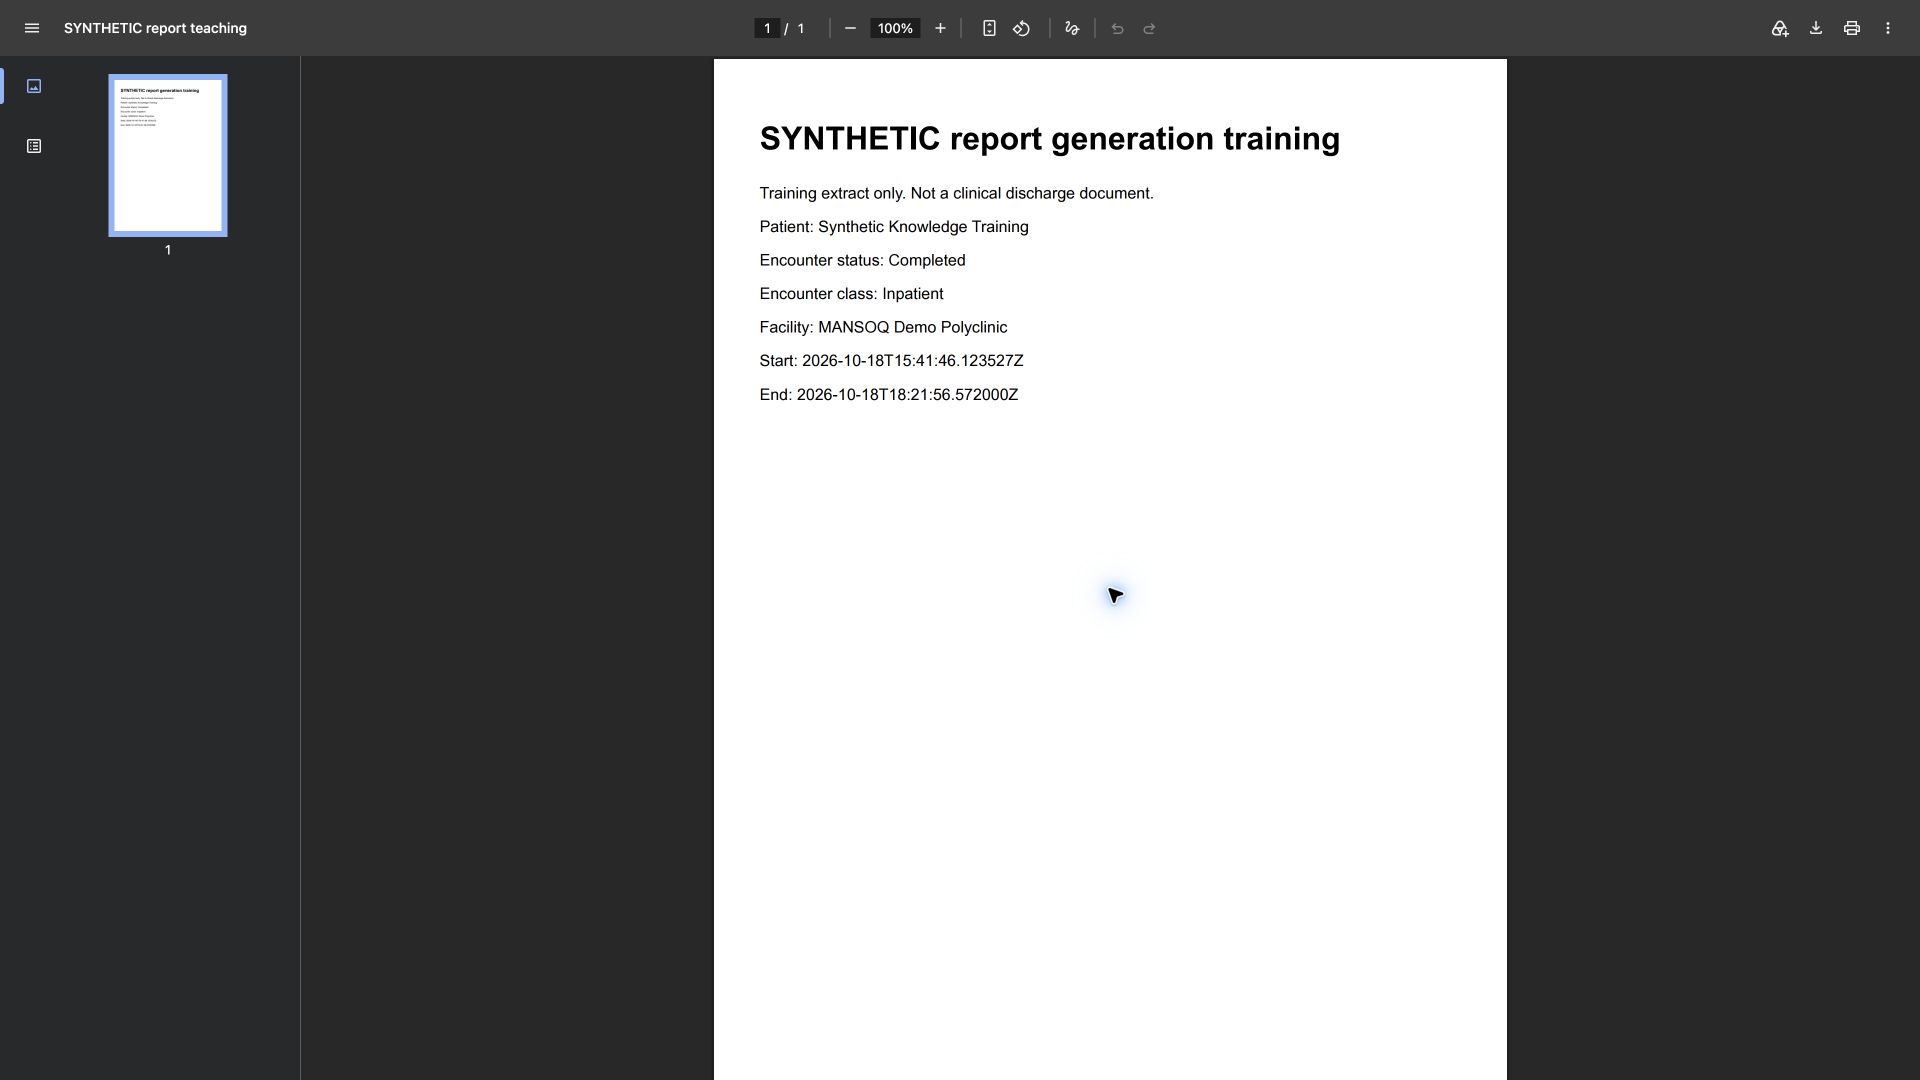
Task: Click the End timestamp line
Action: (x=889, y=395)
